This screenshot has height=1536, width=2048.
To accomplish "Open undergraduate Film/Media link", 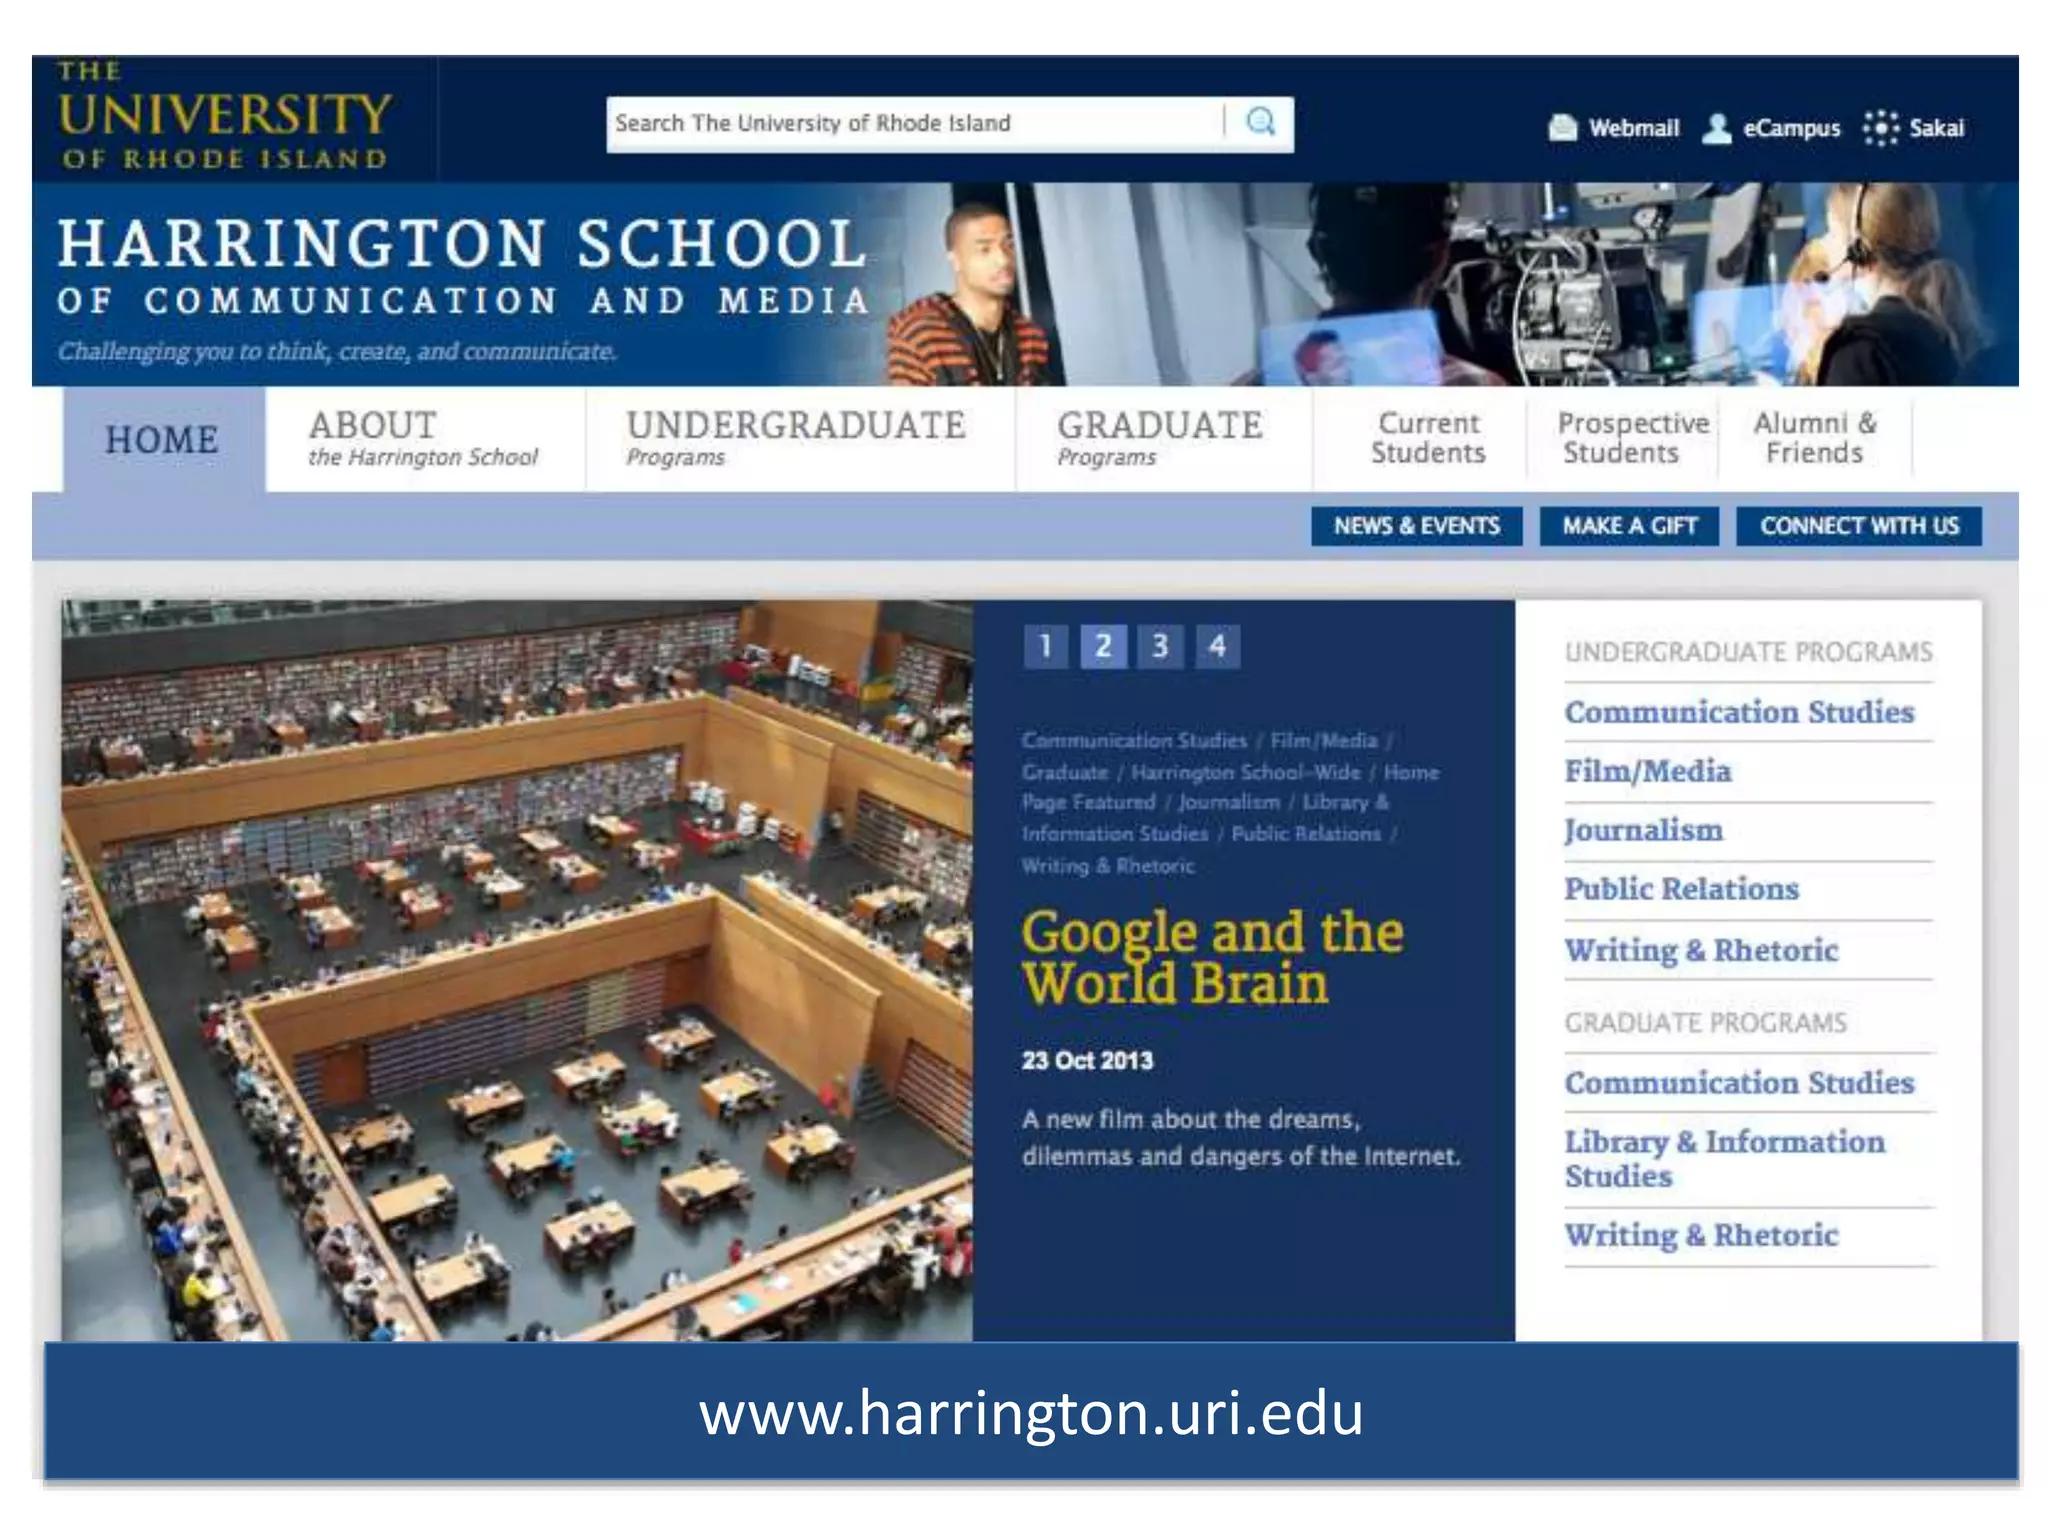I will (x=1648, y=771).
